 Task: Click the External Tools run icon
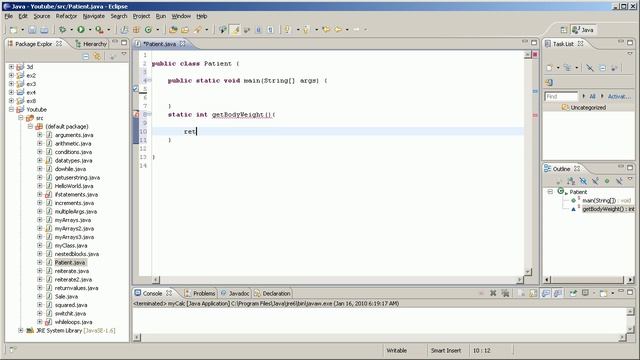[99, 30]
